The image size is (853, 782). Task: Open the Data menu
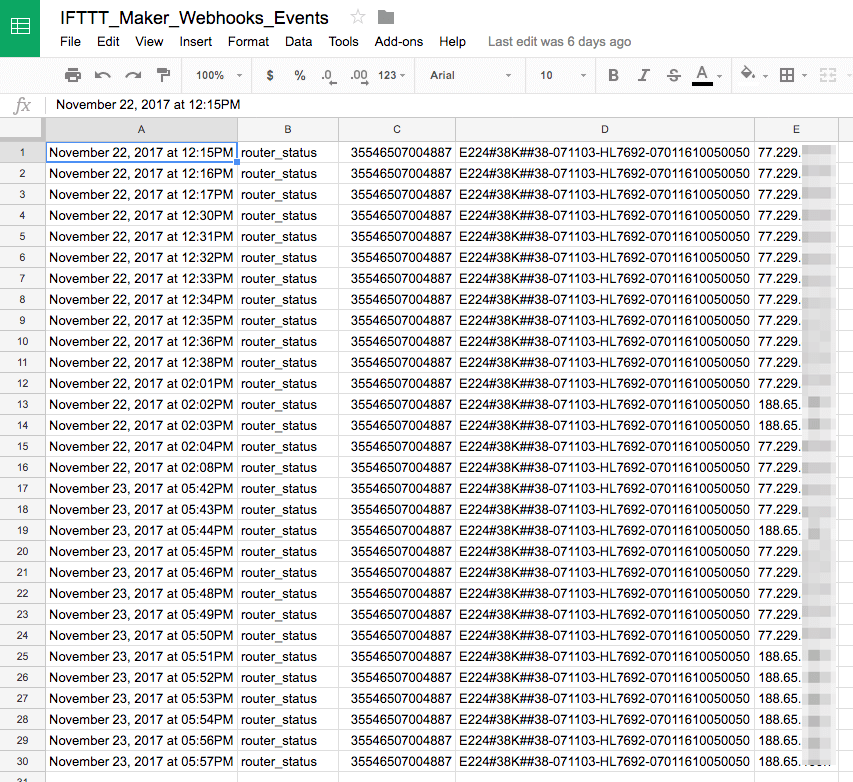pyautogui.click(x=298, y=42)
